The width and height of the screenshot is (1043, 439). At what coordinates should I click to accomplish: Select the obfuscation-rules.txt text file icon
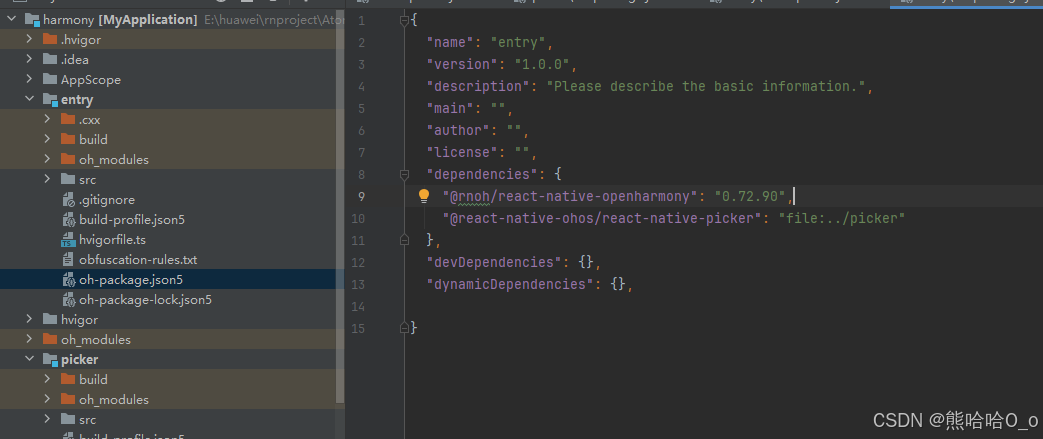69,259
